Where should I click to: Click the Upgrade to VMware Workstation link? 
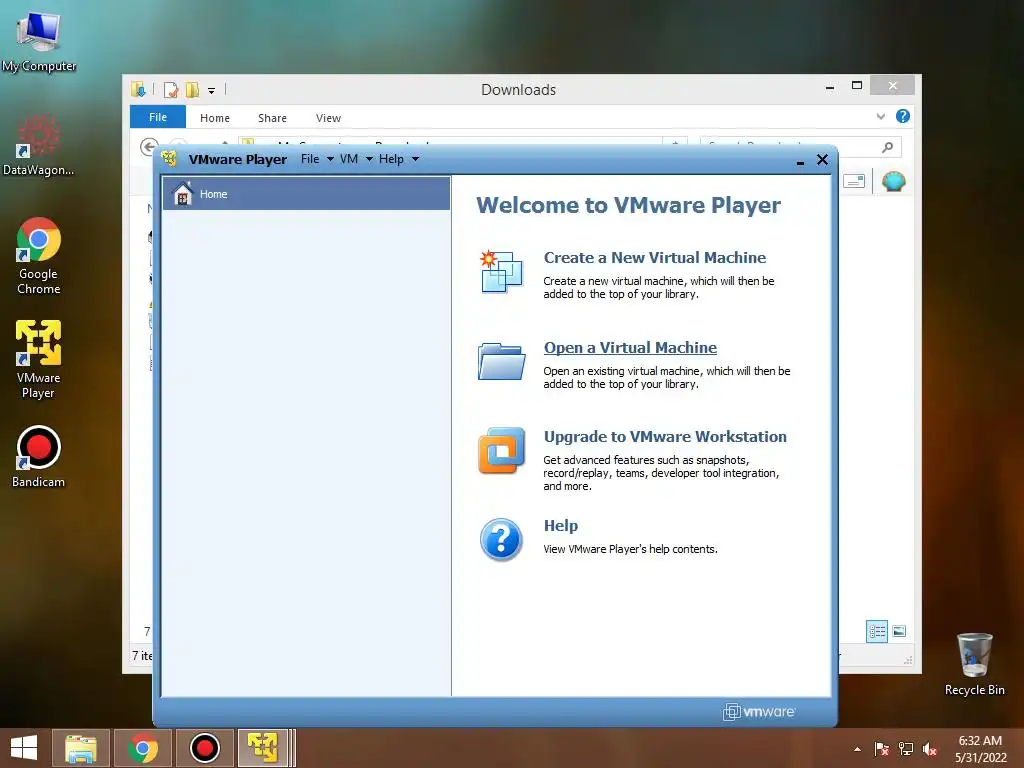[x=665, y=436]
